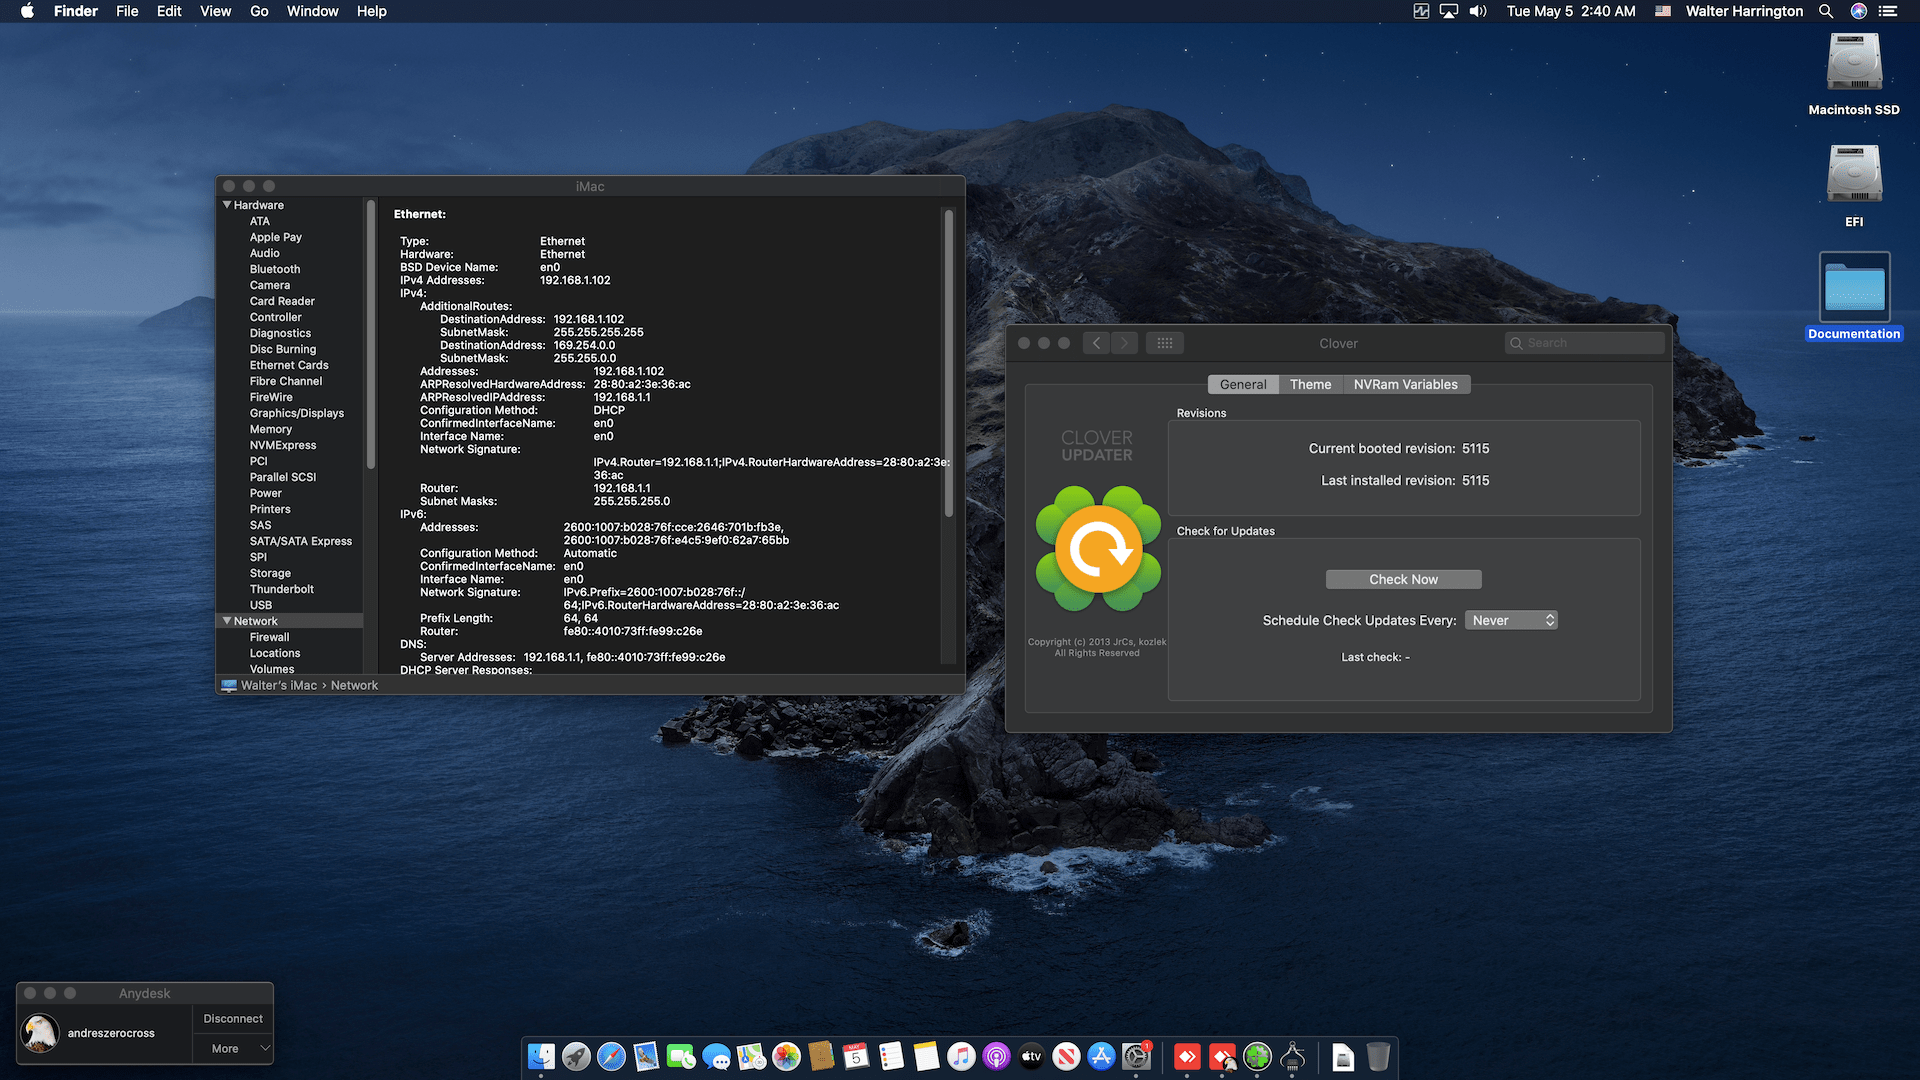The height and width of the screenshot is (1080, 1920).
Task: Select SATA/SATA Express in the sidebar
Action: coord(301,541)
